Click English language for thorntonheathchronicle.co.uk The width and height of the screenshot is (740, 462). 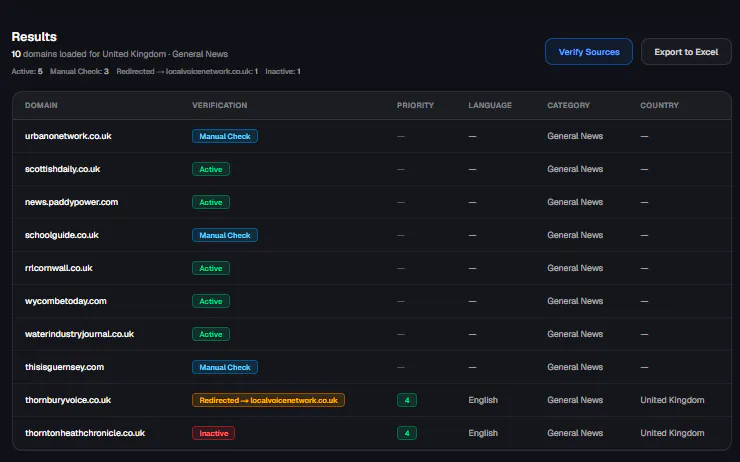[483, 433]
